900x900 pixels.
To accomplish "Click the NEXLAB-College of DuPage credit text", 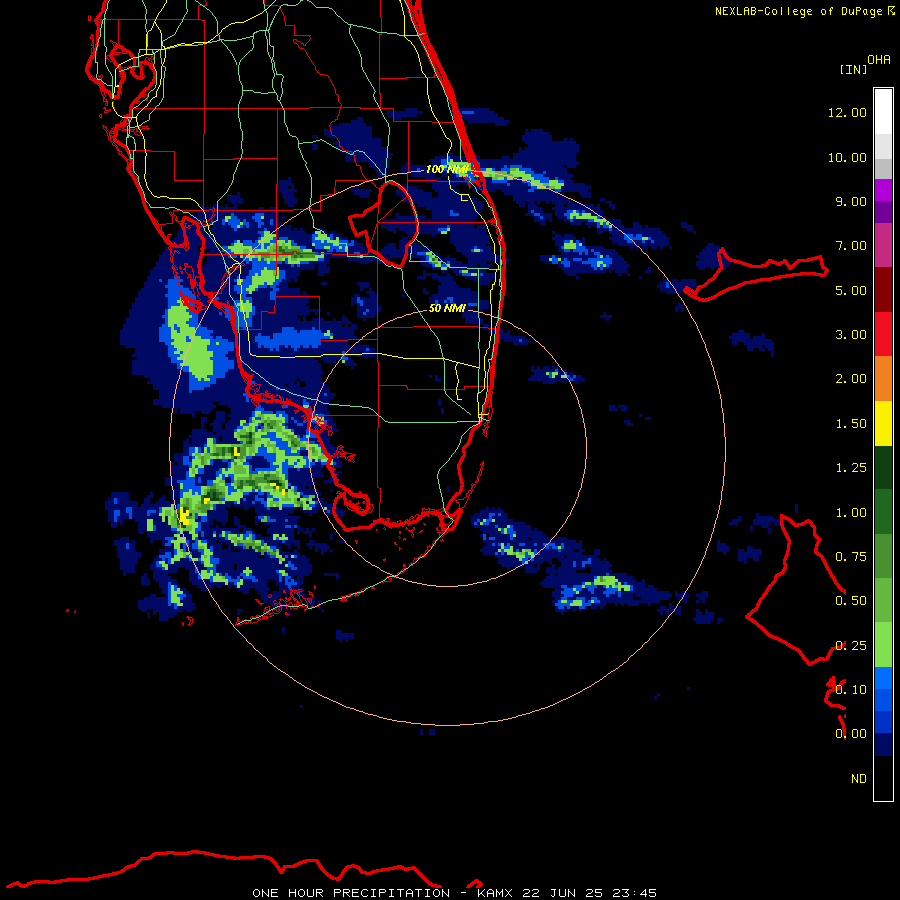I will tap(805, 11).
